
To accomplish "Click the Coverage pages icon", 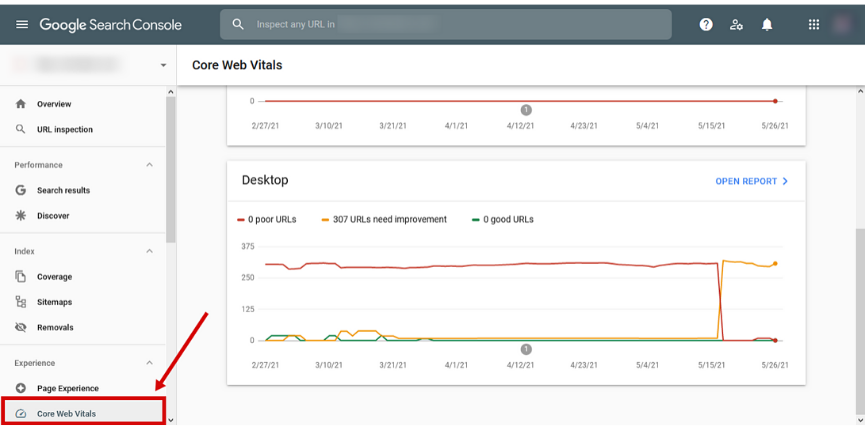I will [x=20, y=276].
